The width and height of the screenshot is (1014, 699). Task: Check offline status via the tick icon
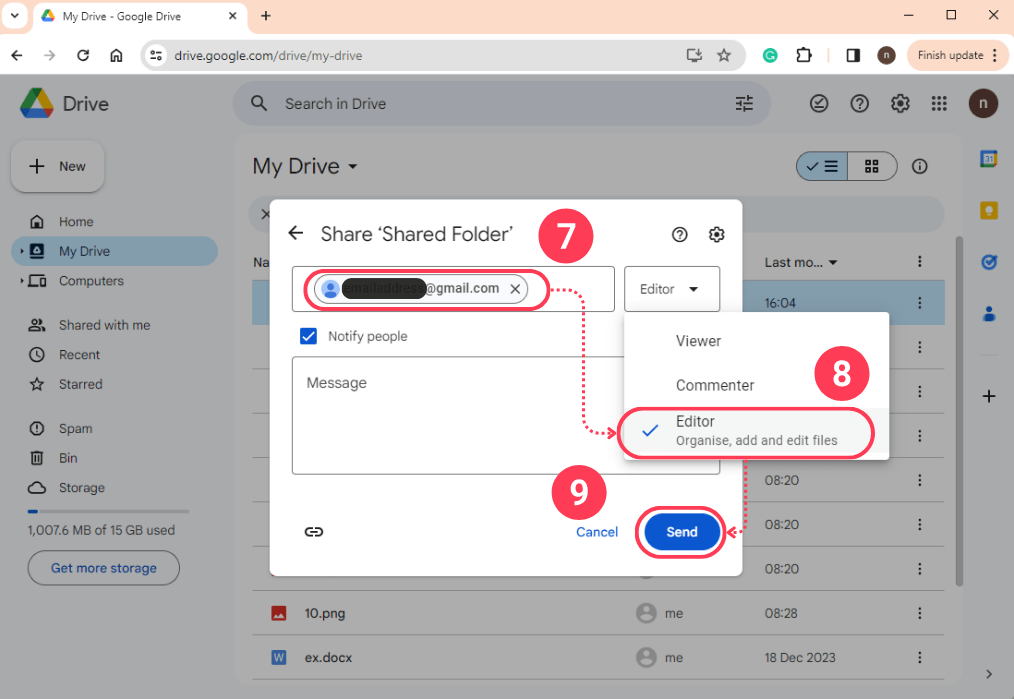819,103
